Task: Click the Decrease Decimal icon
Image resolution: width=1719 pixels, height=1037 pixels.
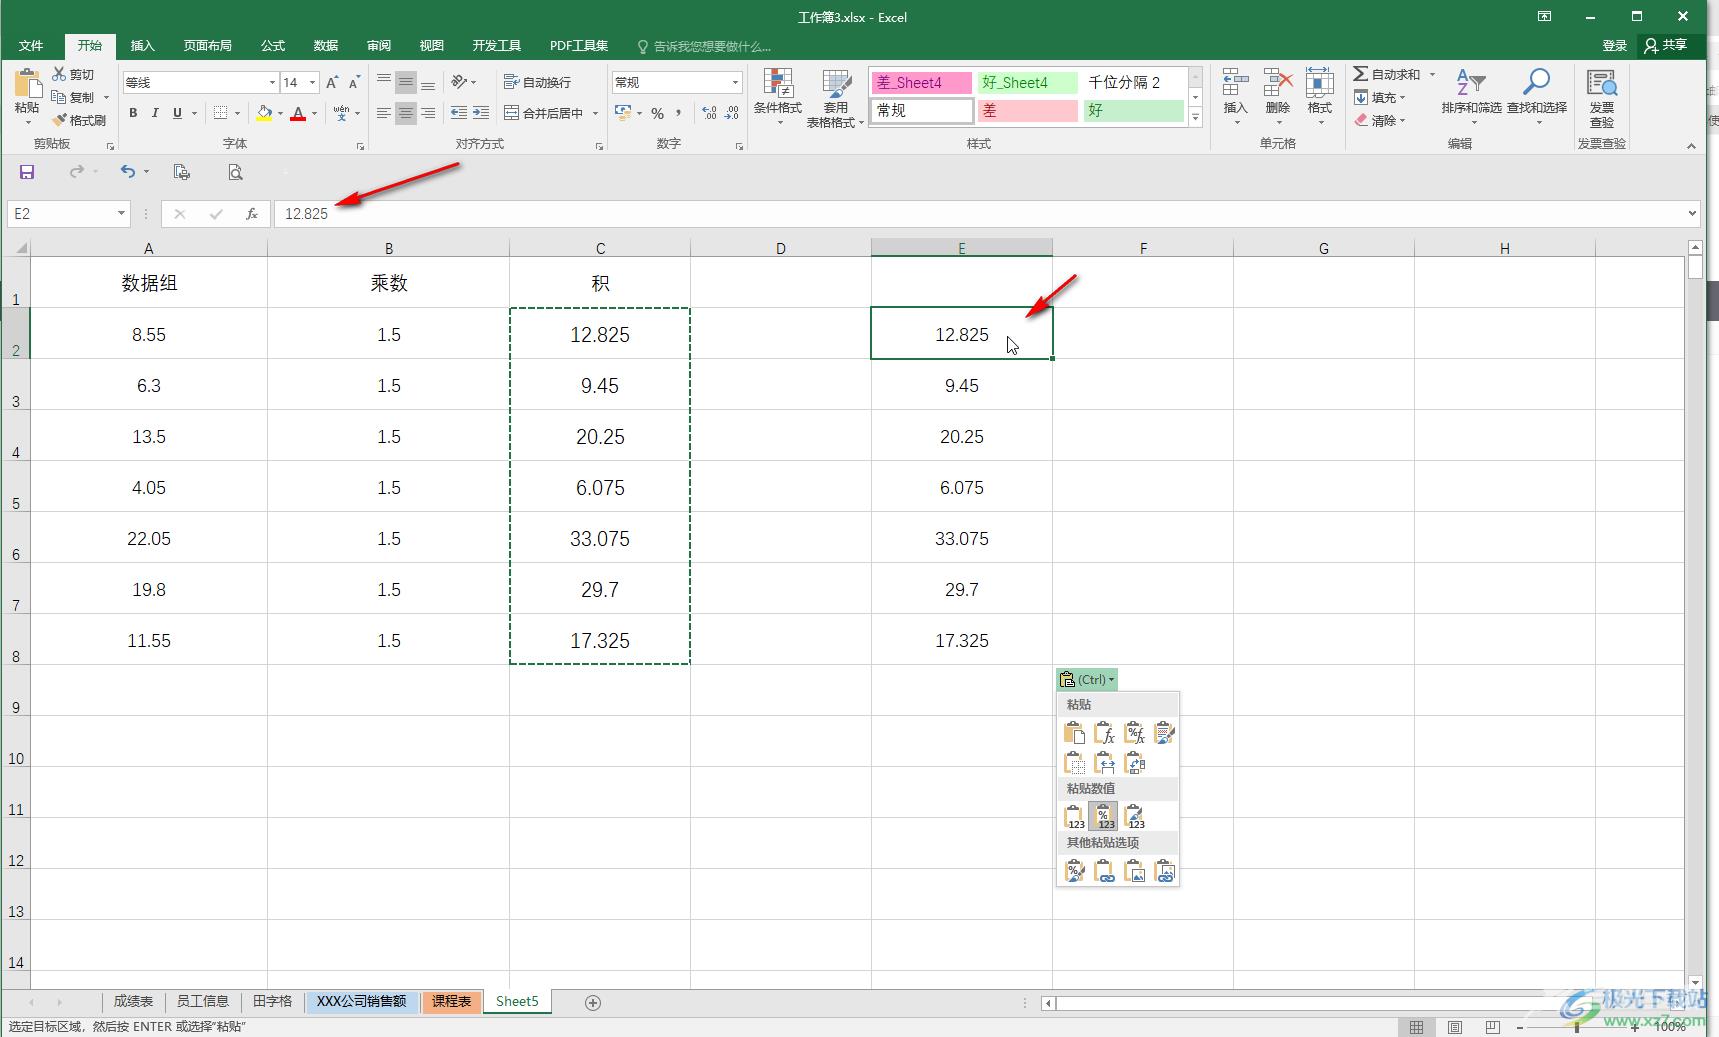Action: coord(732,113)
